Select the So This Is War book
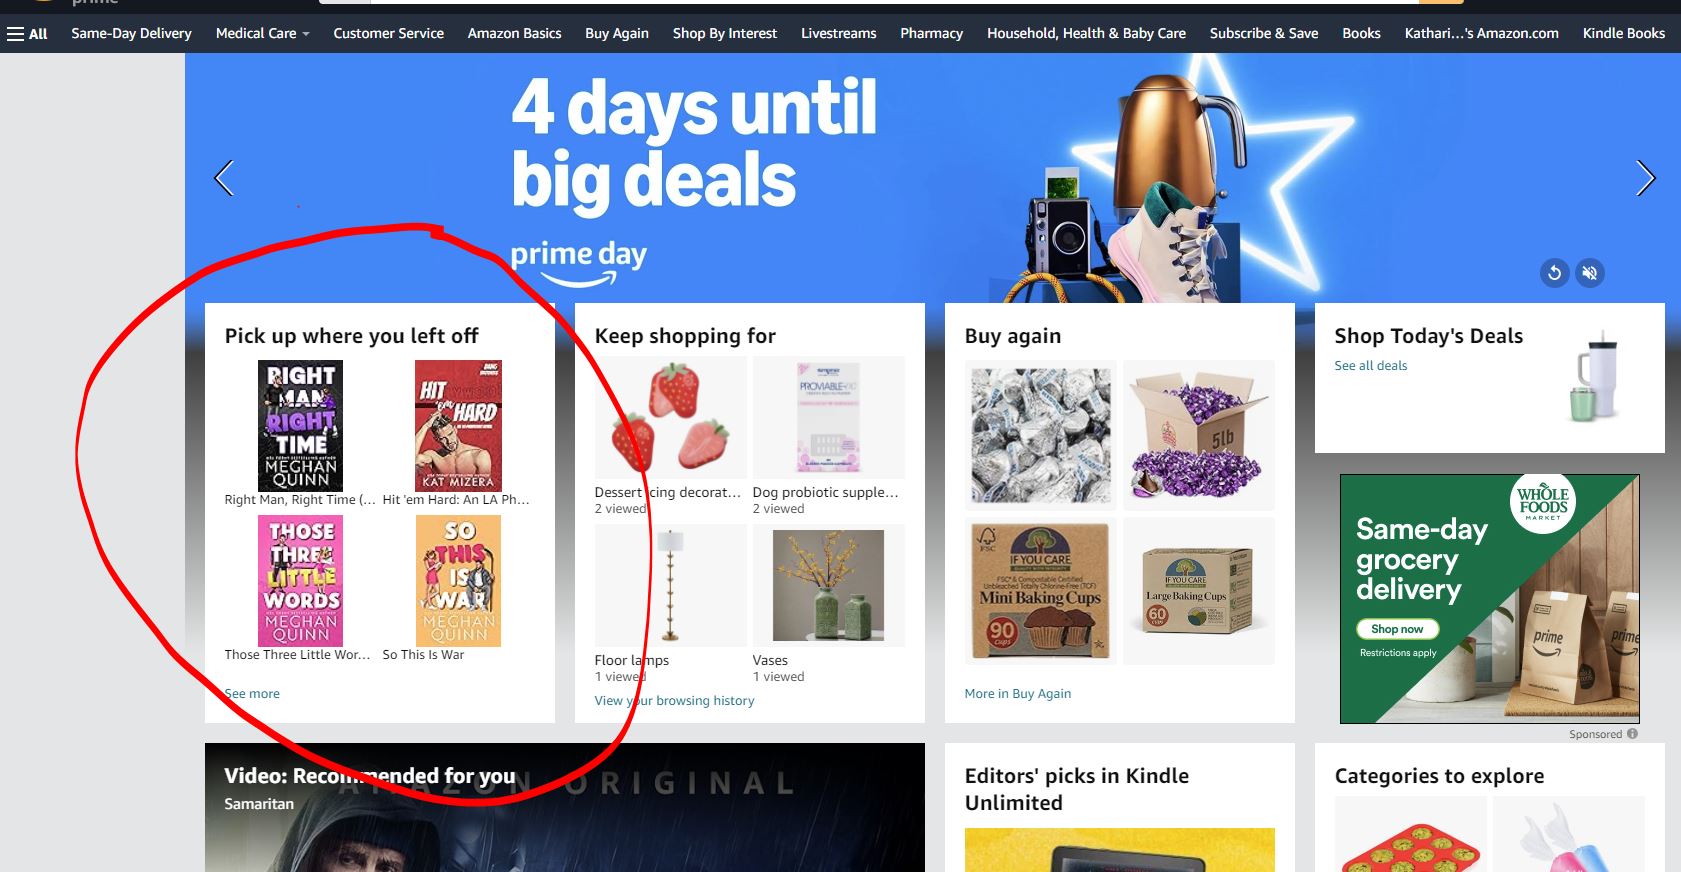Viewport: 1681px width, 872px height. 458,581
